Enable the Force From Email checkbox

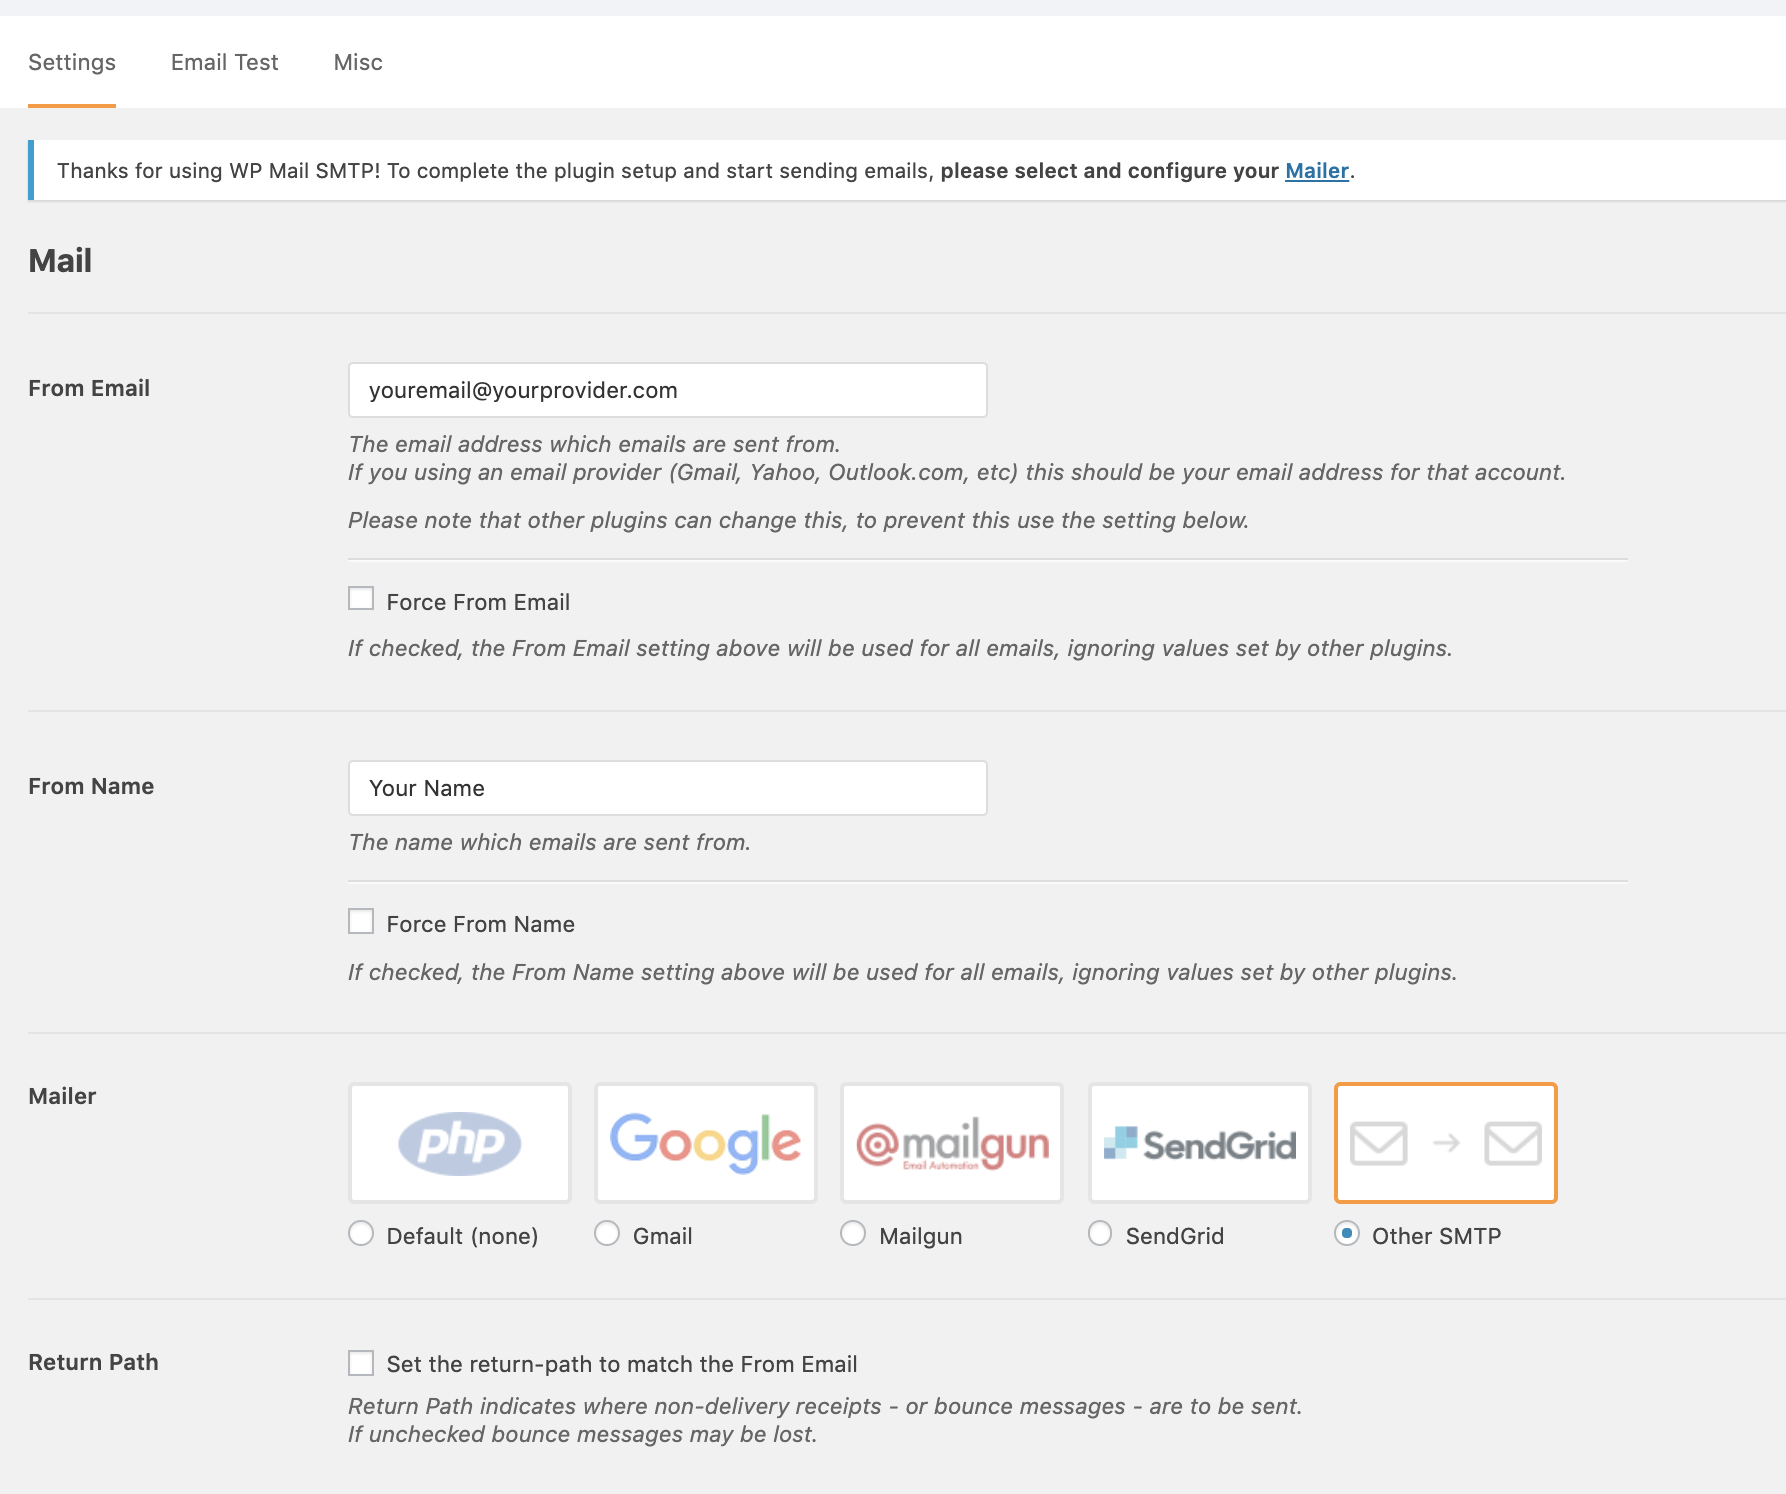coord(361,599)
